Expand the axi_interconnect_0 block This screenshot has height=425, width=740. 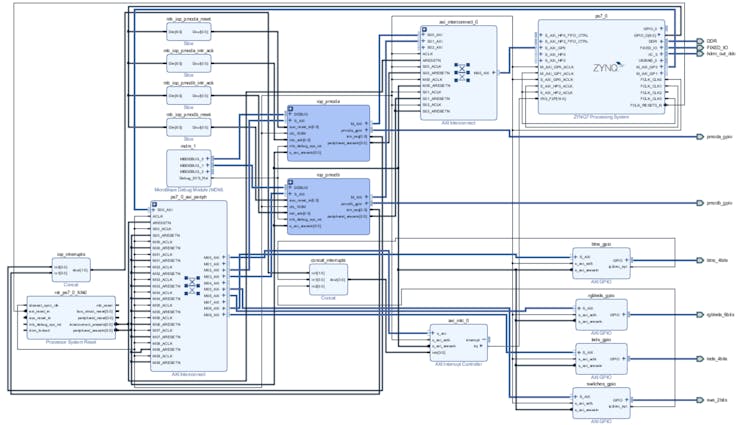[x=424, y=29]
